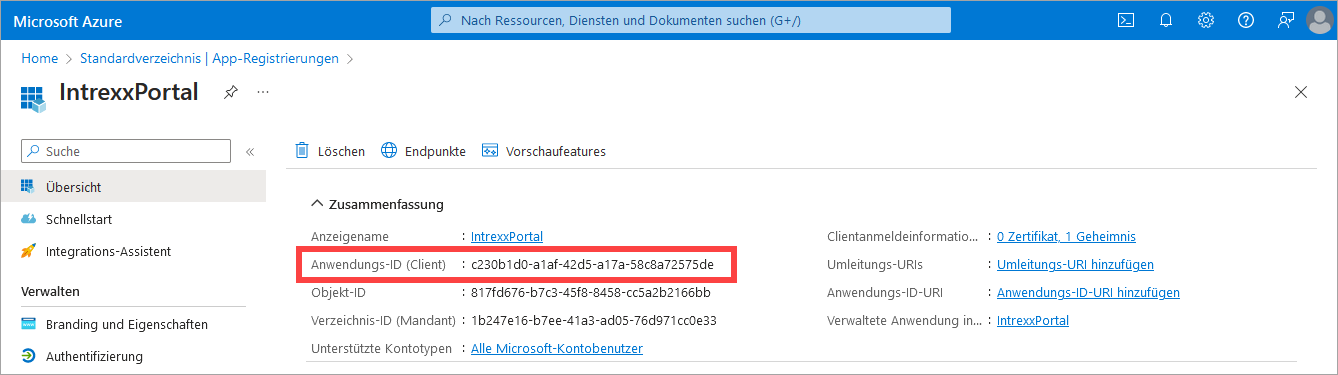1338x375 pixels.
Task: Click the search magnifier in the top bar
Action: click(445, 20)
